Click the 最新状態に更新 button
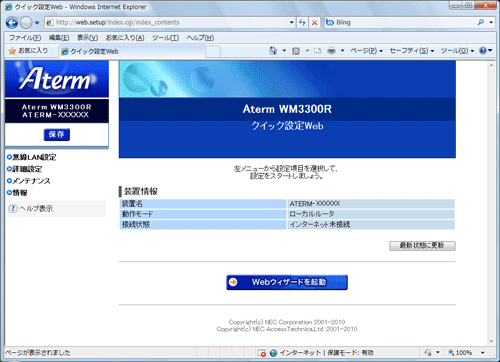 pos(422,246)
